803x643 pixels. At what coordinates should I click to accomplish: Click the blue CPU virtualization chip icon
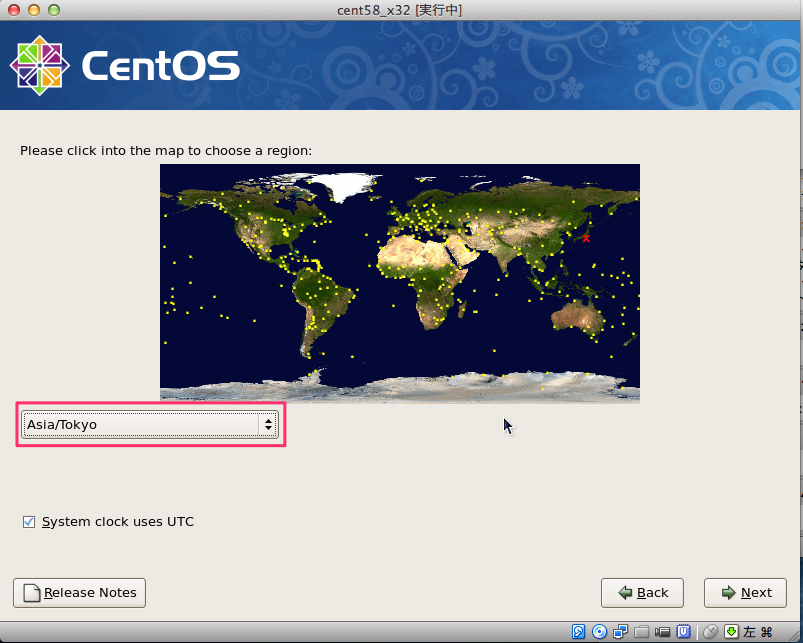[x=683, y=632]
